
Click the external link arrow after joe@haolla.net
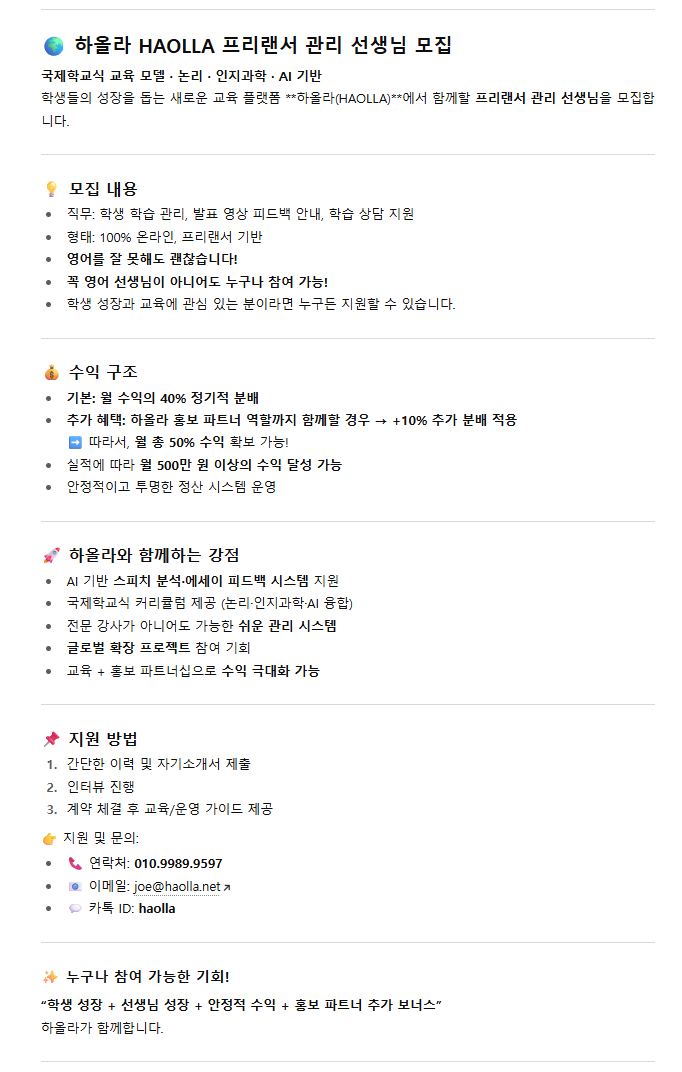tap(226, 887)
